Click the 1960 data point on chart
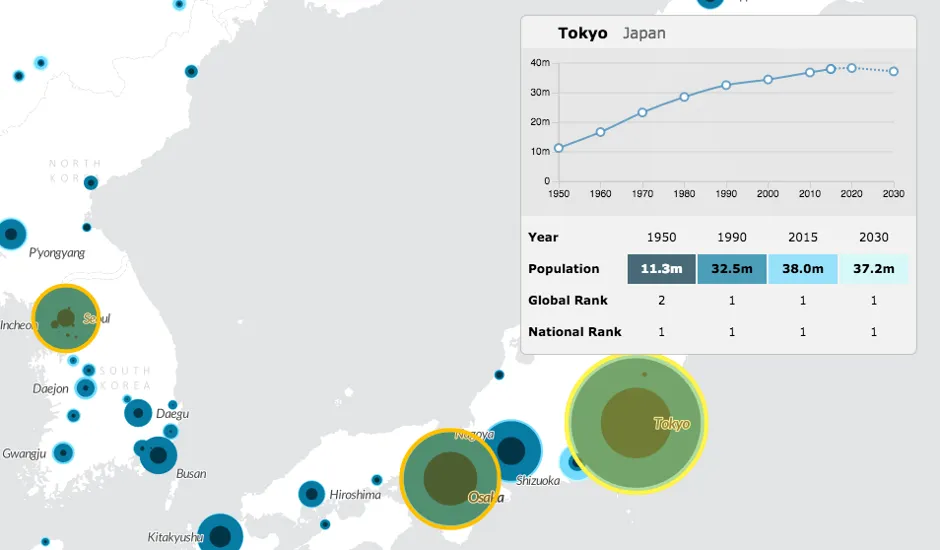The height and width of the screenshot is (550, 940). (x=600, y=131)
